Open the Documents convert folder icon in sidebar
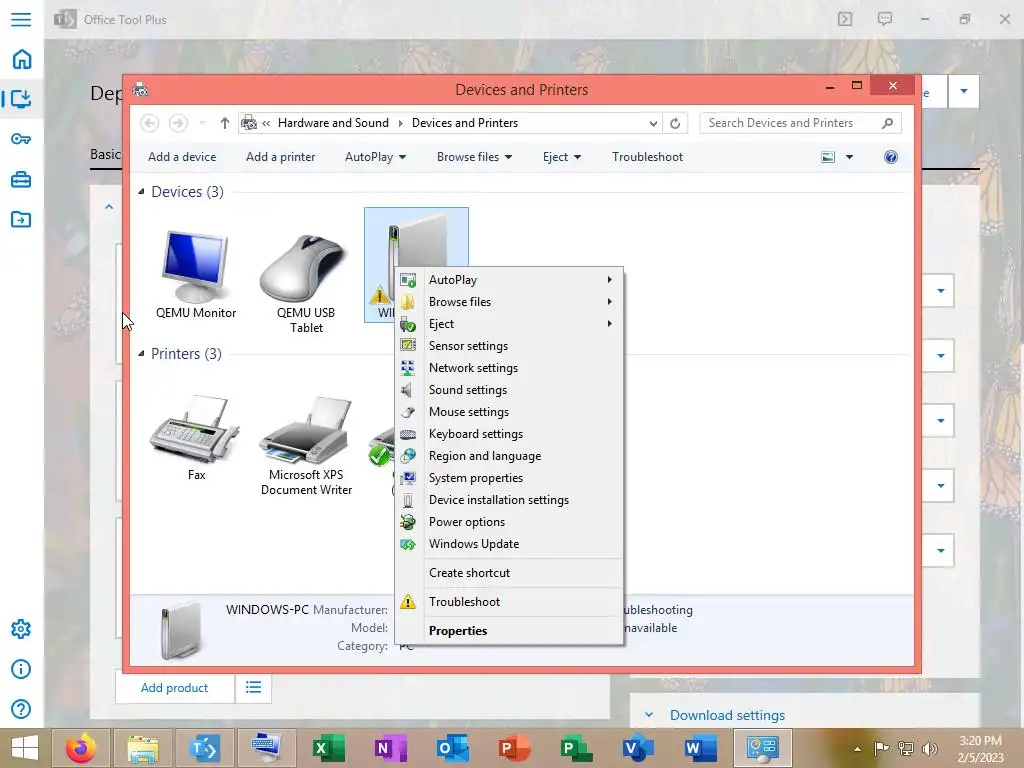Image resolution: width=1024 pixels, height=768 pixels. tap(21, 219)
